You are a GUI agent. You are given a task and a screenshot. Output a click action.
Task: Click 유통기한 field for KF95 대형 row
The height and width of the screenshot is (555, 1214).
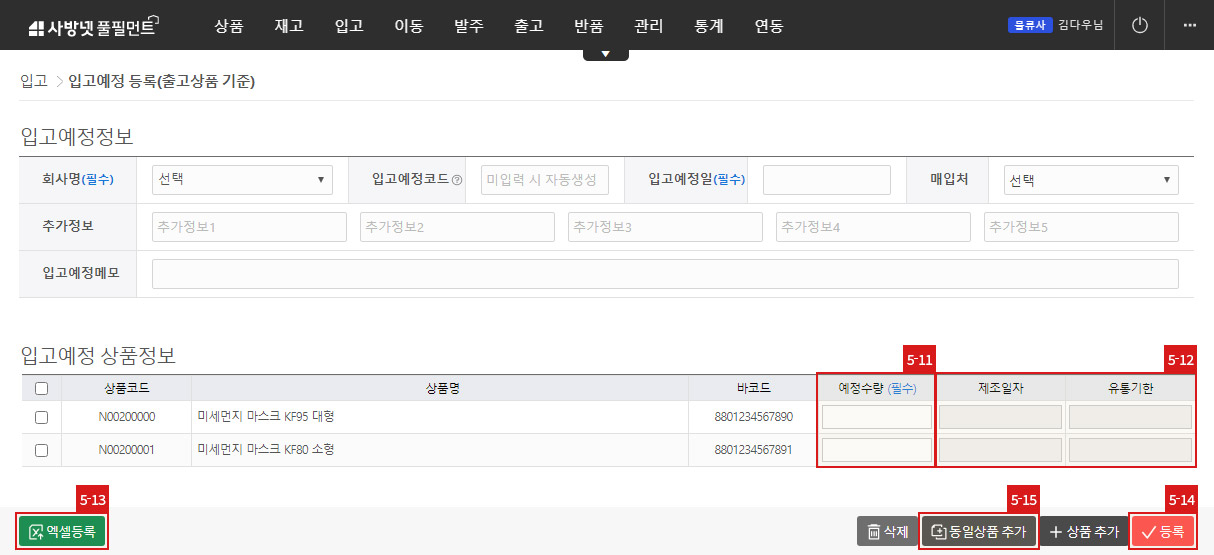pos(1130,417)
